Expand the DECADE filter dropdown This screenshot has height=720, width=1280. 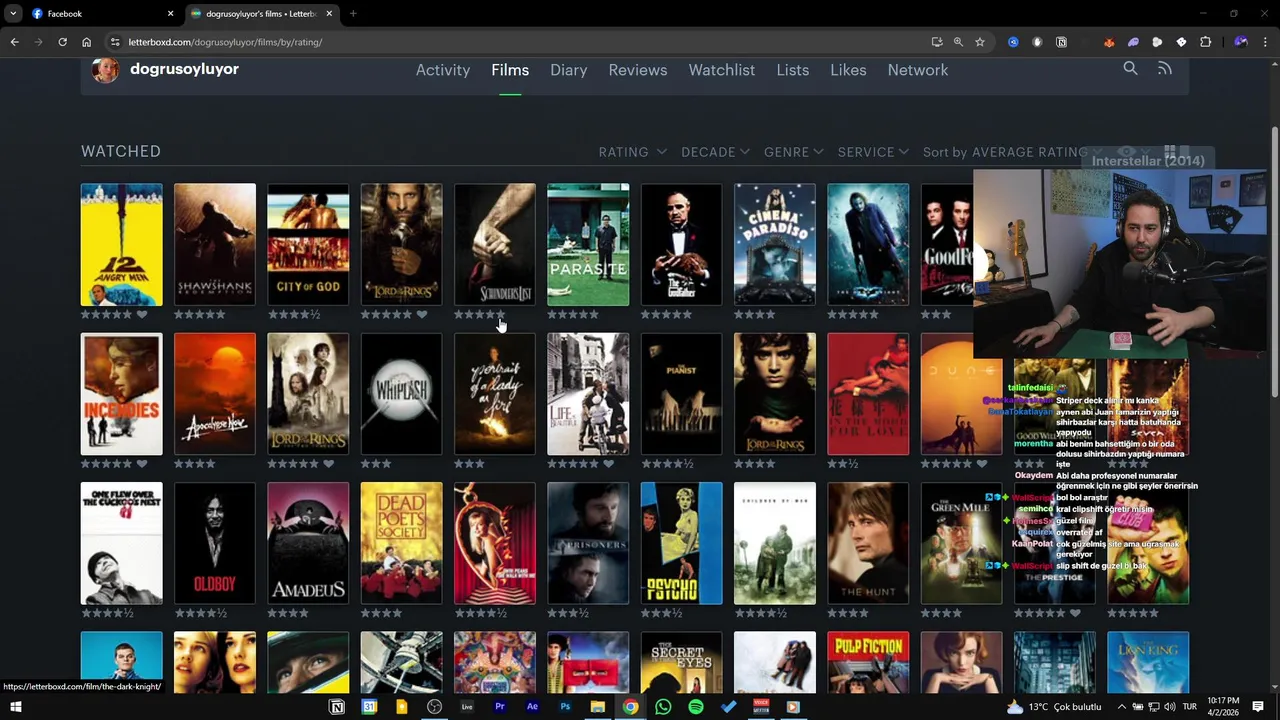click(715, 152)
